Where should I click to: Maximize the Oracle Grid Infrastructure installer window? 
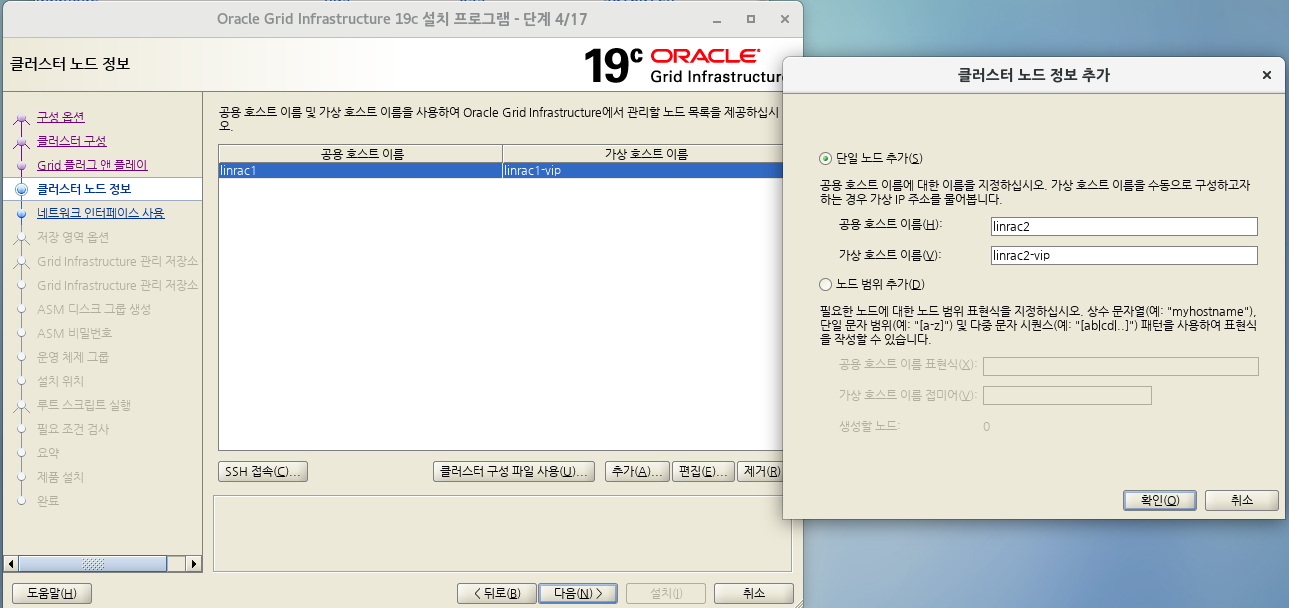click(751, 20)
